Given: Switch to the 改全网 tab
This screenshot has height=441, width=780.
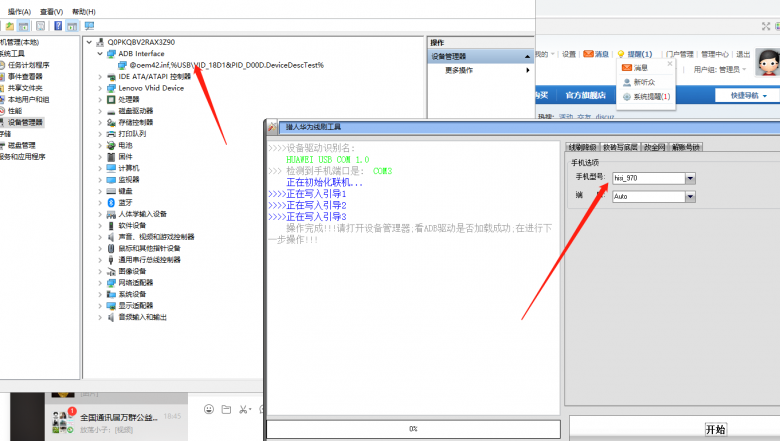Looking at the screenshot, I should click(x=654, y=147).
